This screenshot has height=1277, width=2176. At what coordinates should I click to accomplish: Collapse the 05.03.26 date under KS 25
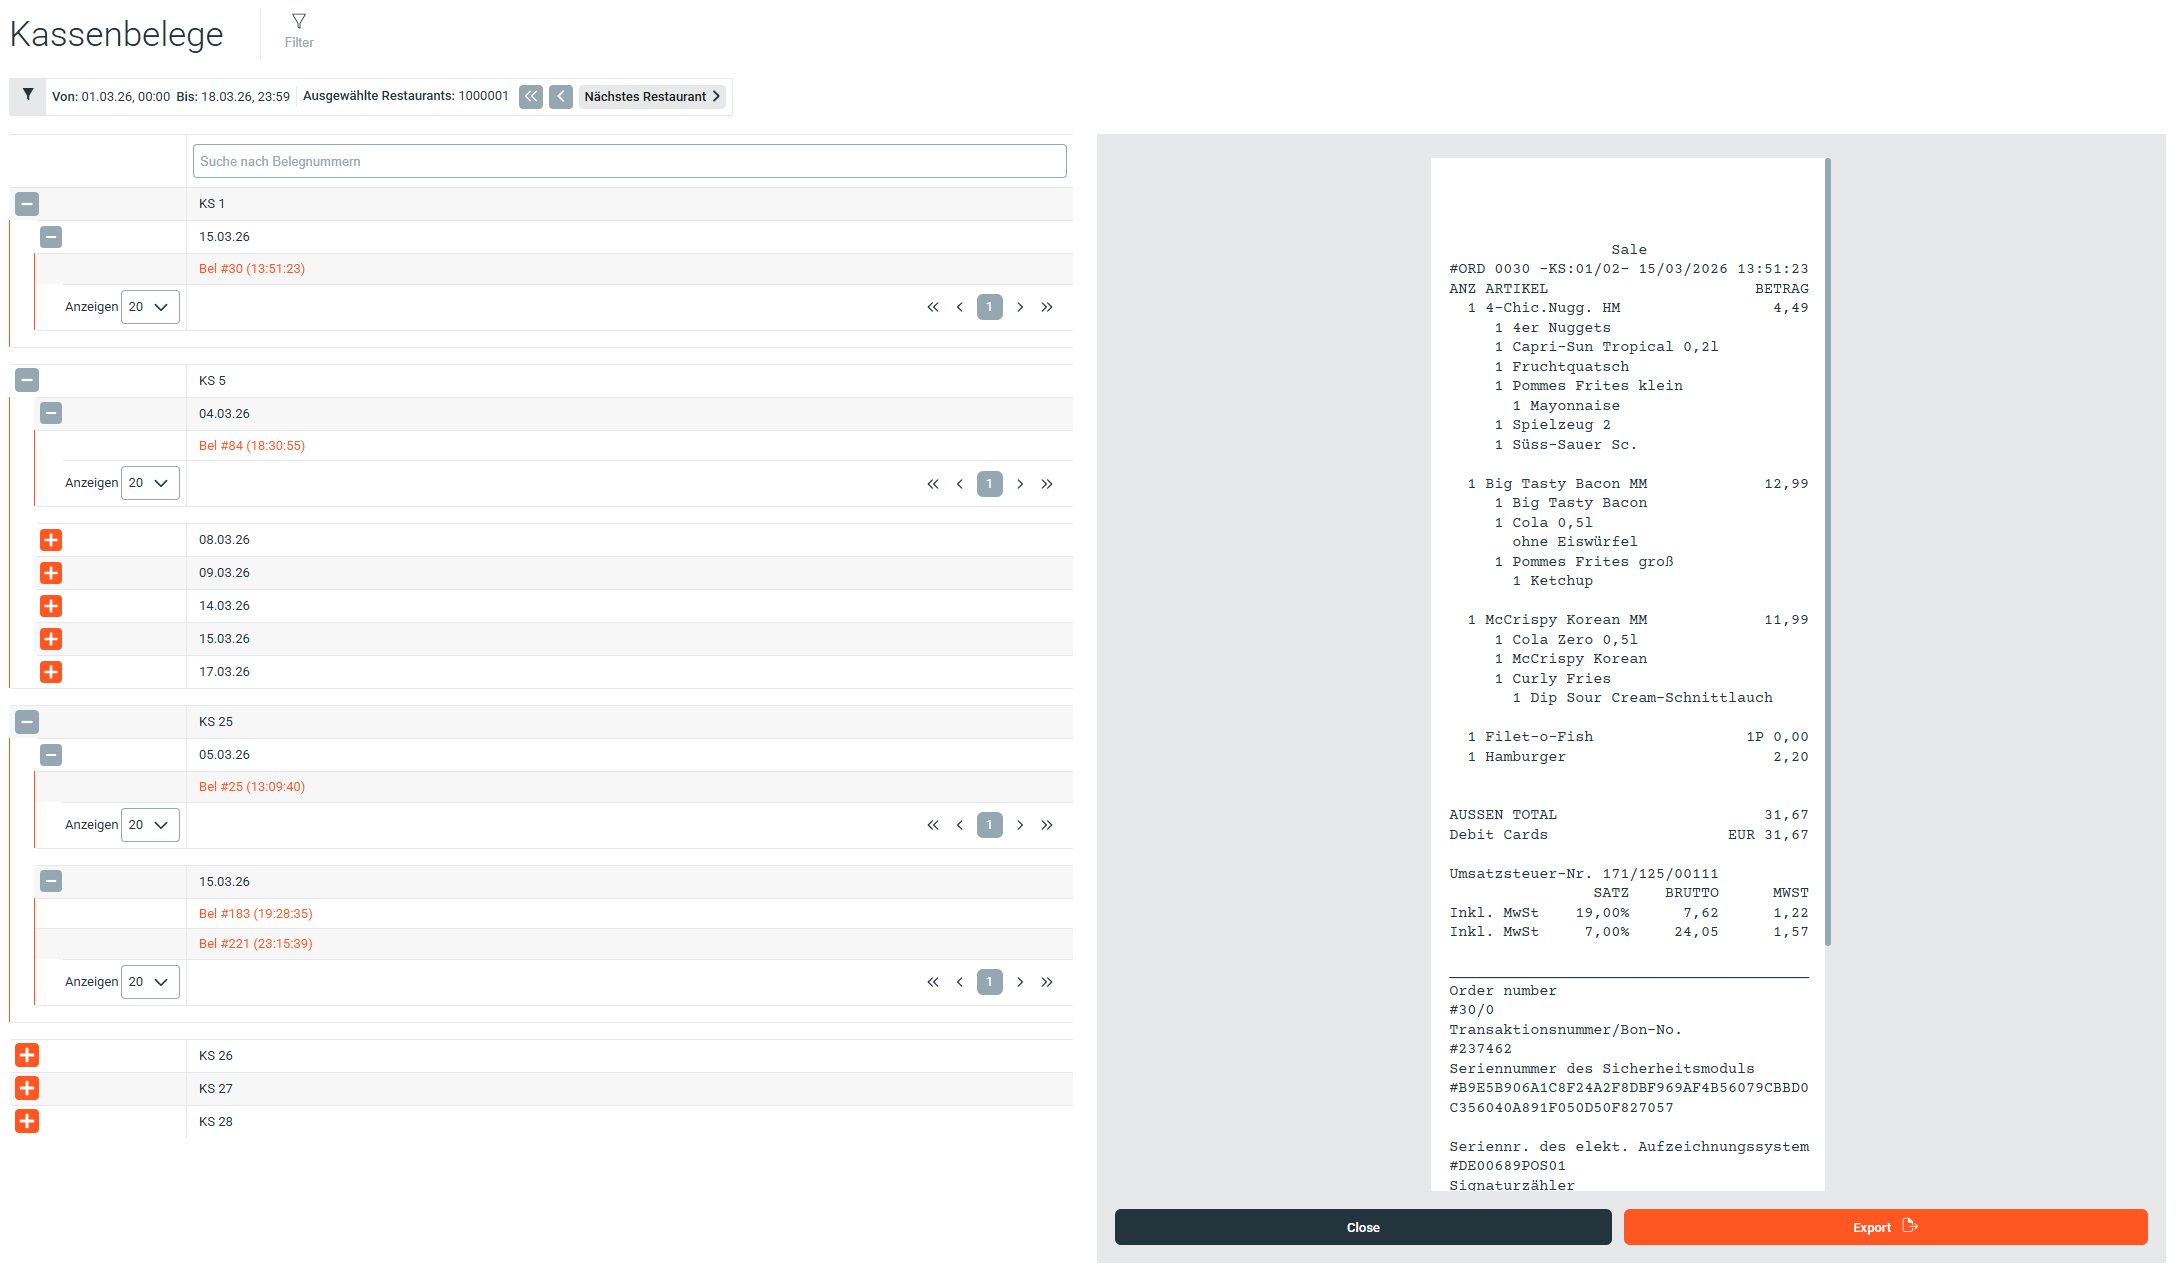(x=51, y=755)
